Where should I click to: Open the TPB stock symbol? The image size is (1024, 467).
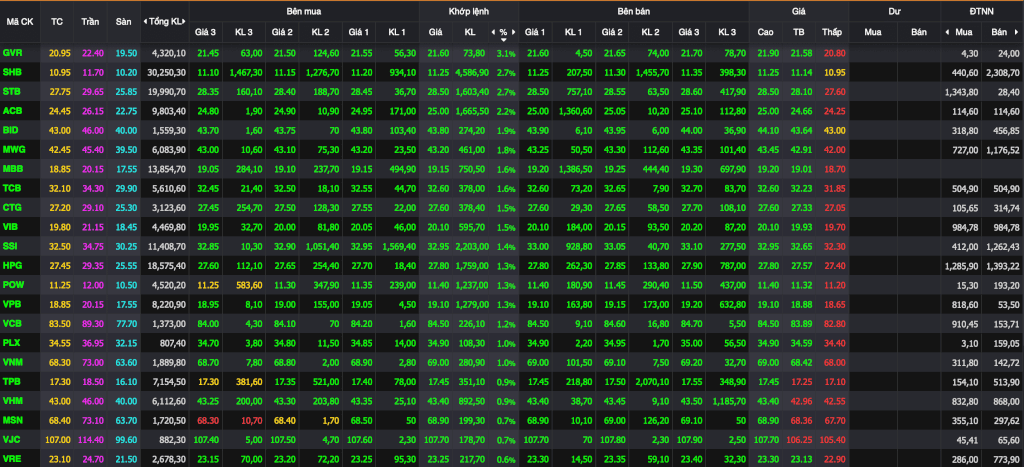click(12, 381)
